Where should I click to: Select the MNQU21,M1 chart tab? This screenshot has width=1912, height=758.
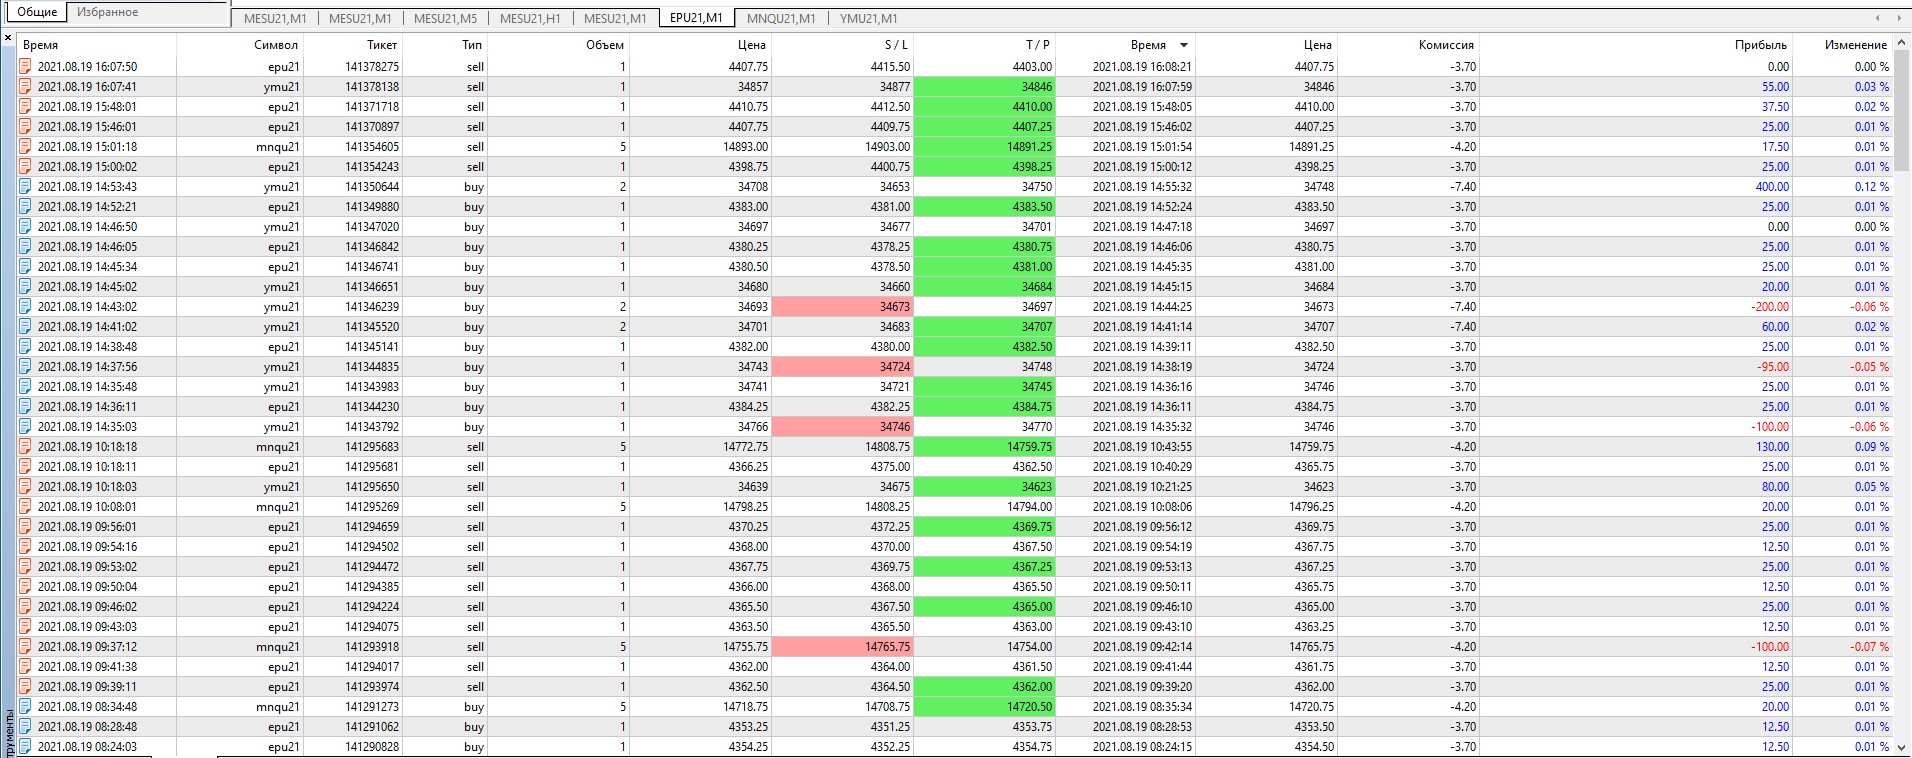click(781, 18)
